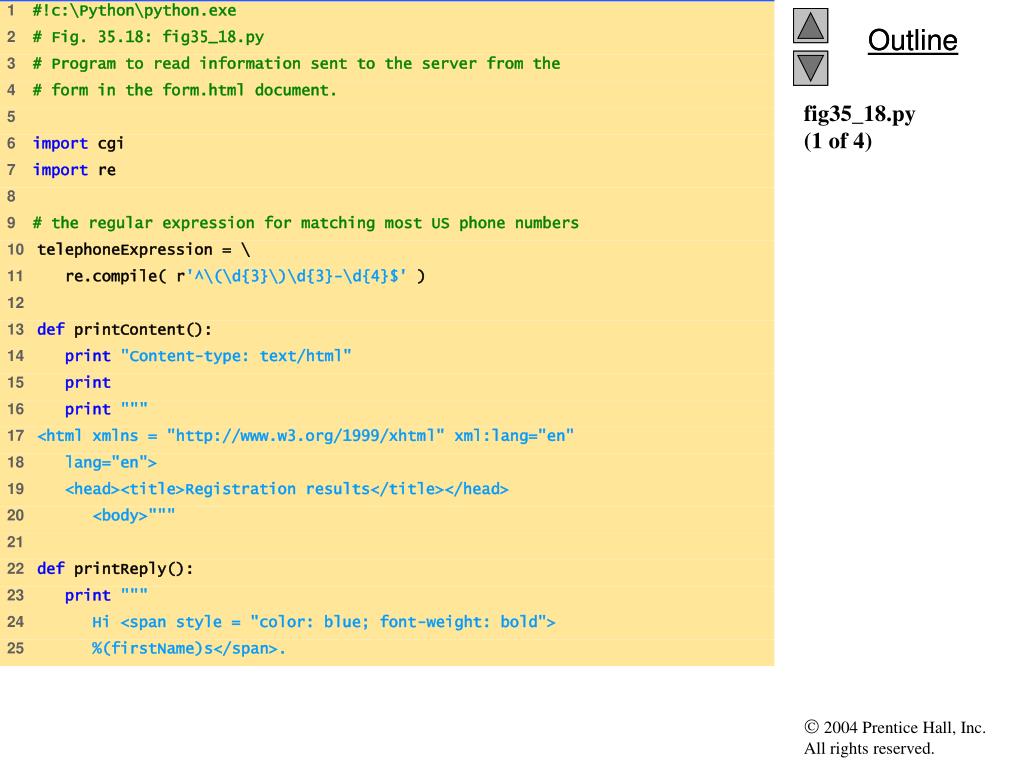Click the 'print """' statement on line 16
This screenshot has height=768, width=1024.
point(106,409)
